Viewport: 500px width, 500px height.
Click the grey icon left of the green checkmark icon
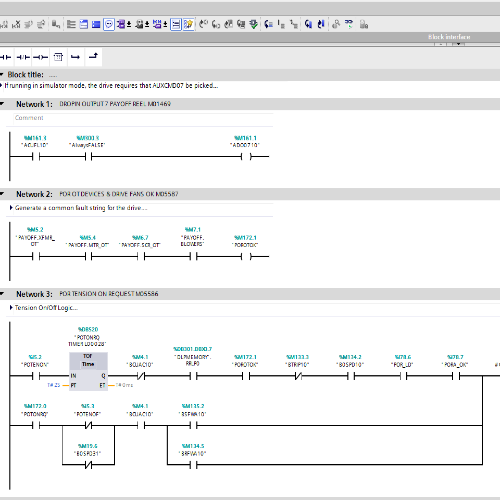(x=241, y=24)
